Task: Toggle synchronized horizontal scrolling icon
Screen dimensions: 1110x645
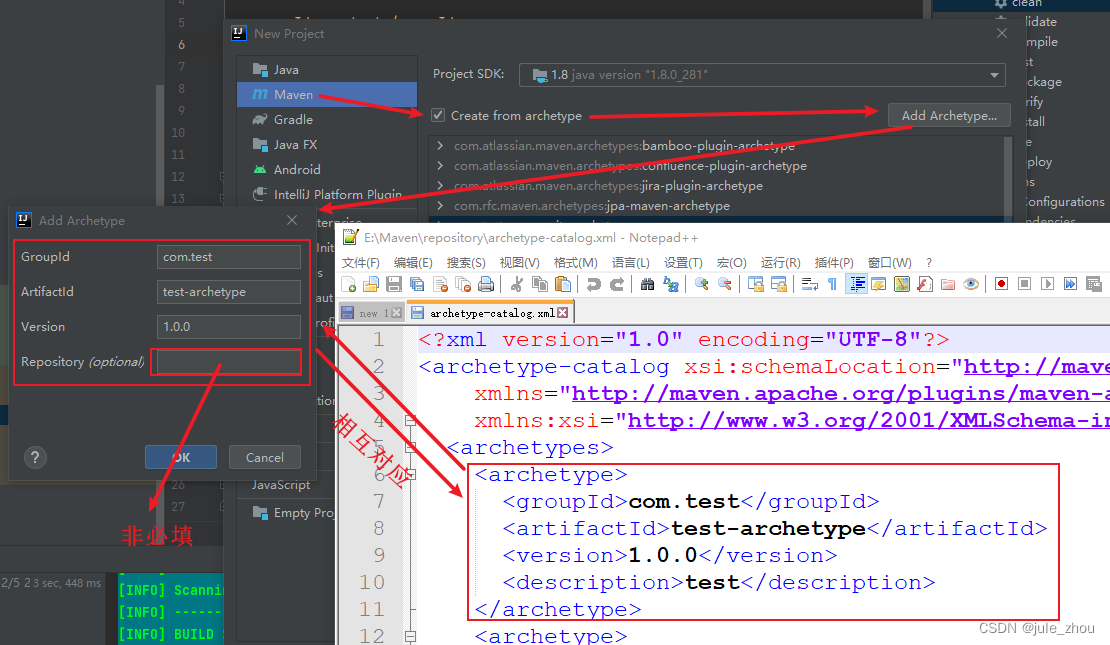Action: point(779,285)
